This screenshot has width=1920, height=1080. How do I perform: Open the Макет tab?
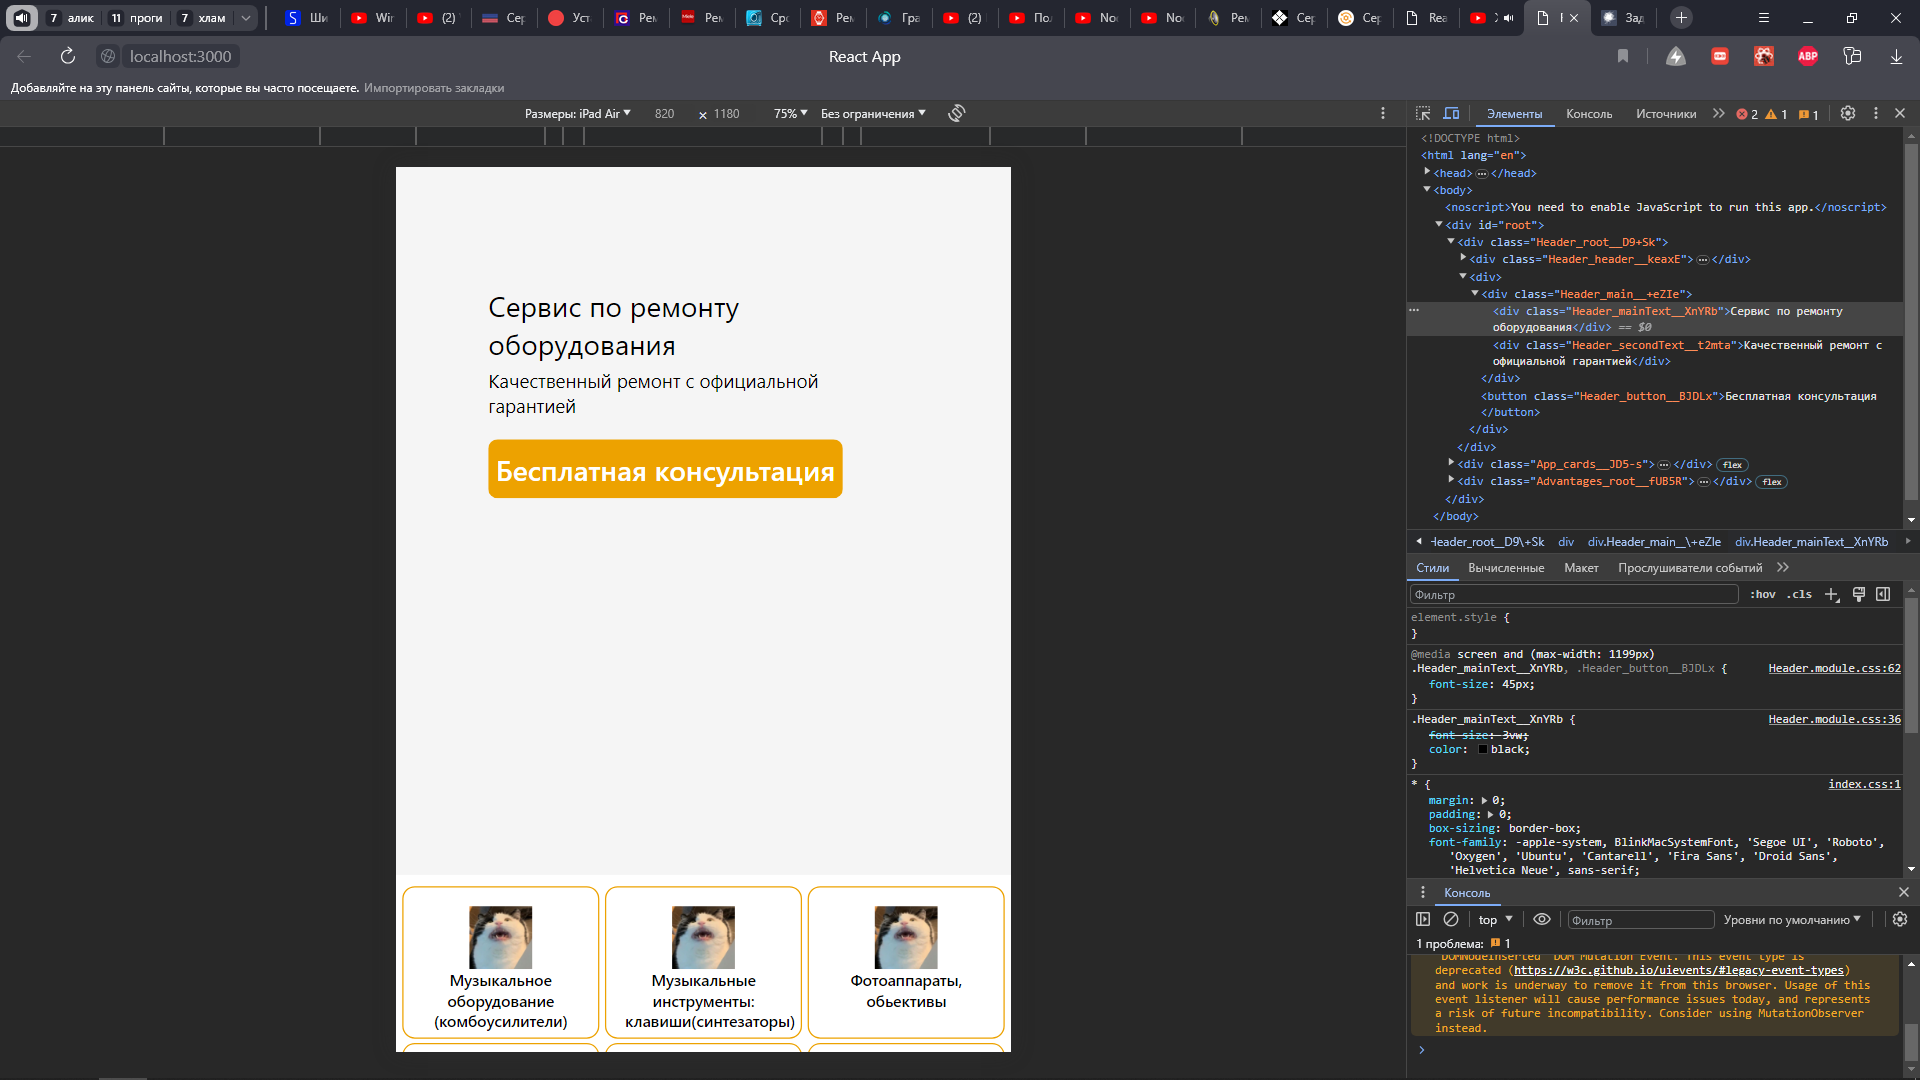point(1581,568)
